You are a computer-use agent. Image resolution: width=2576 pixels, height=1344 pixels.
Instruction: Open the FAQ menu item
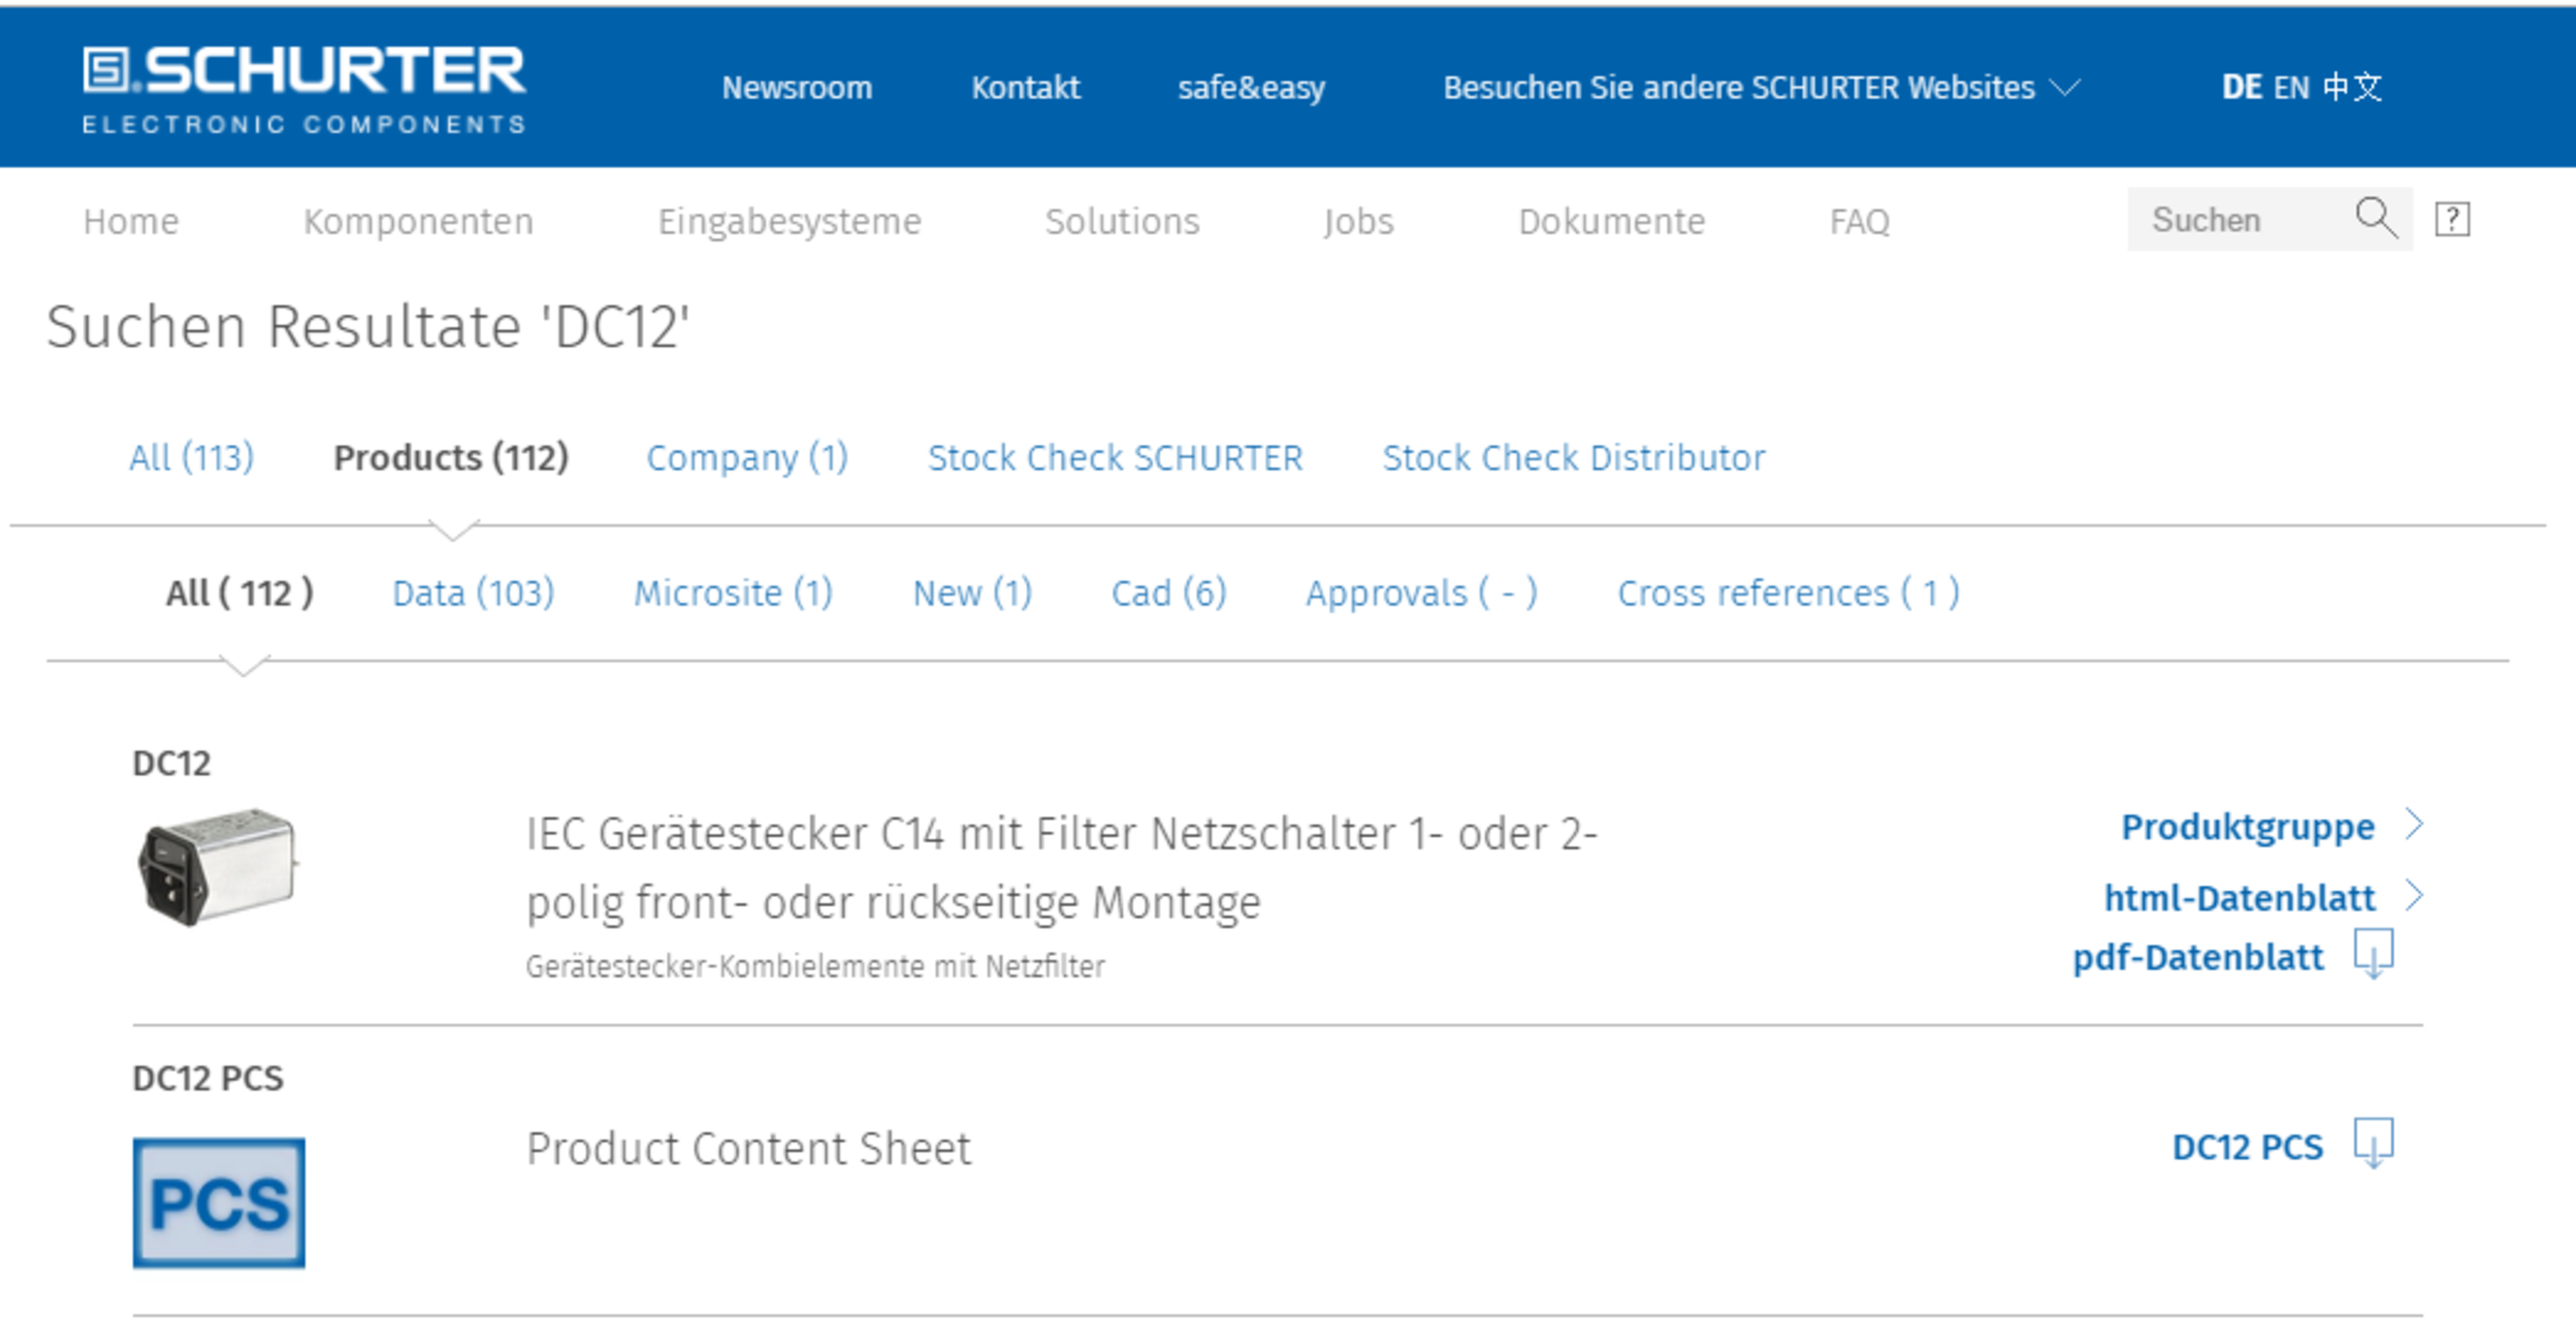tap(1859, 221)
